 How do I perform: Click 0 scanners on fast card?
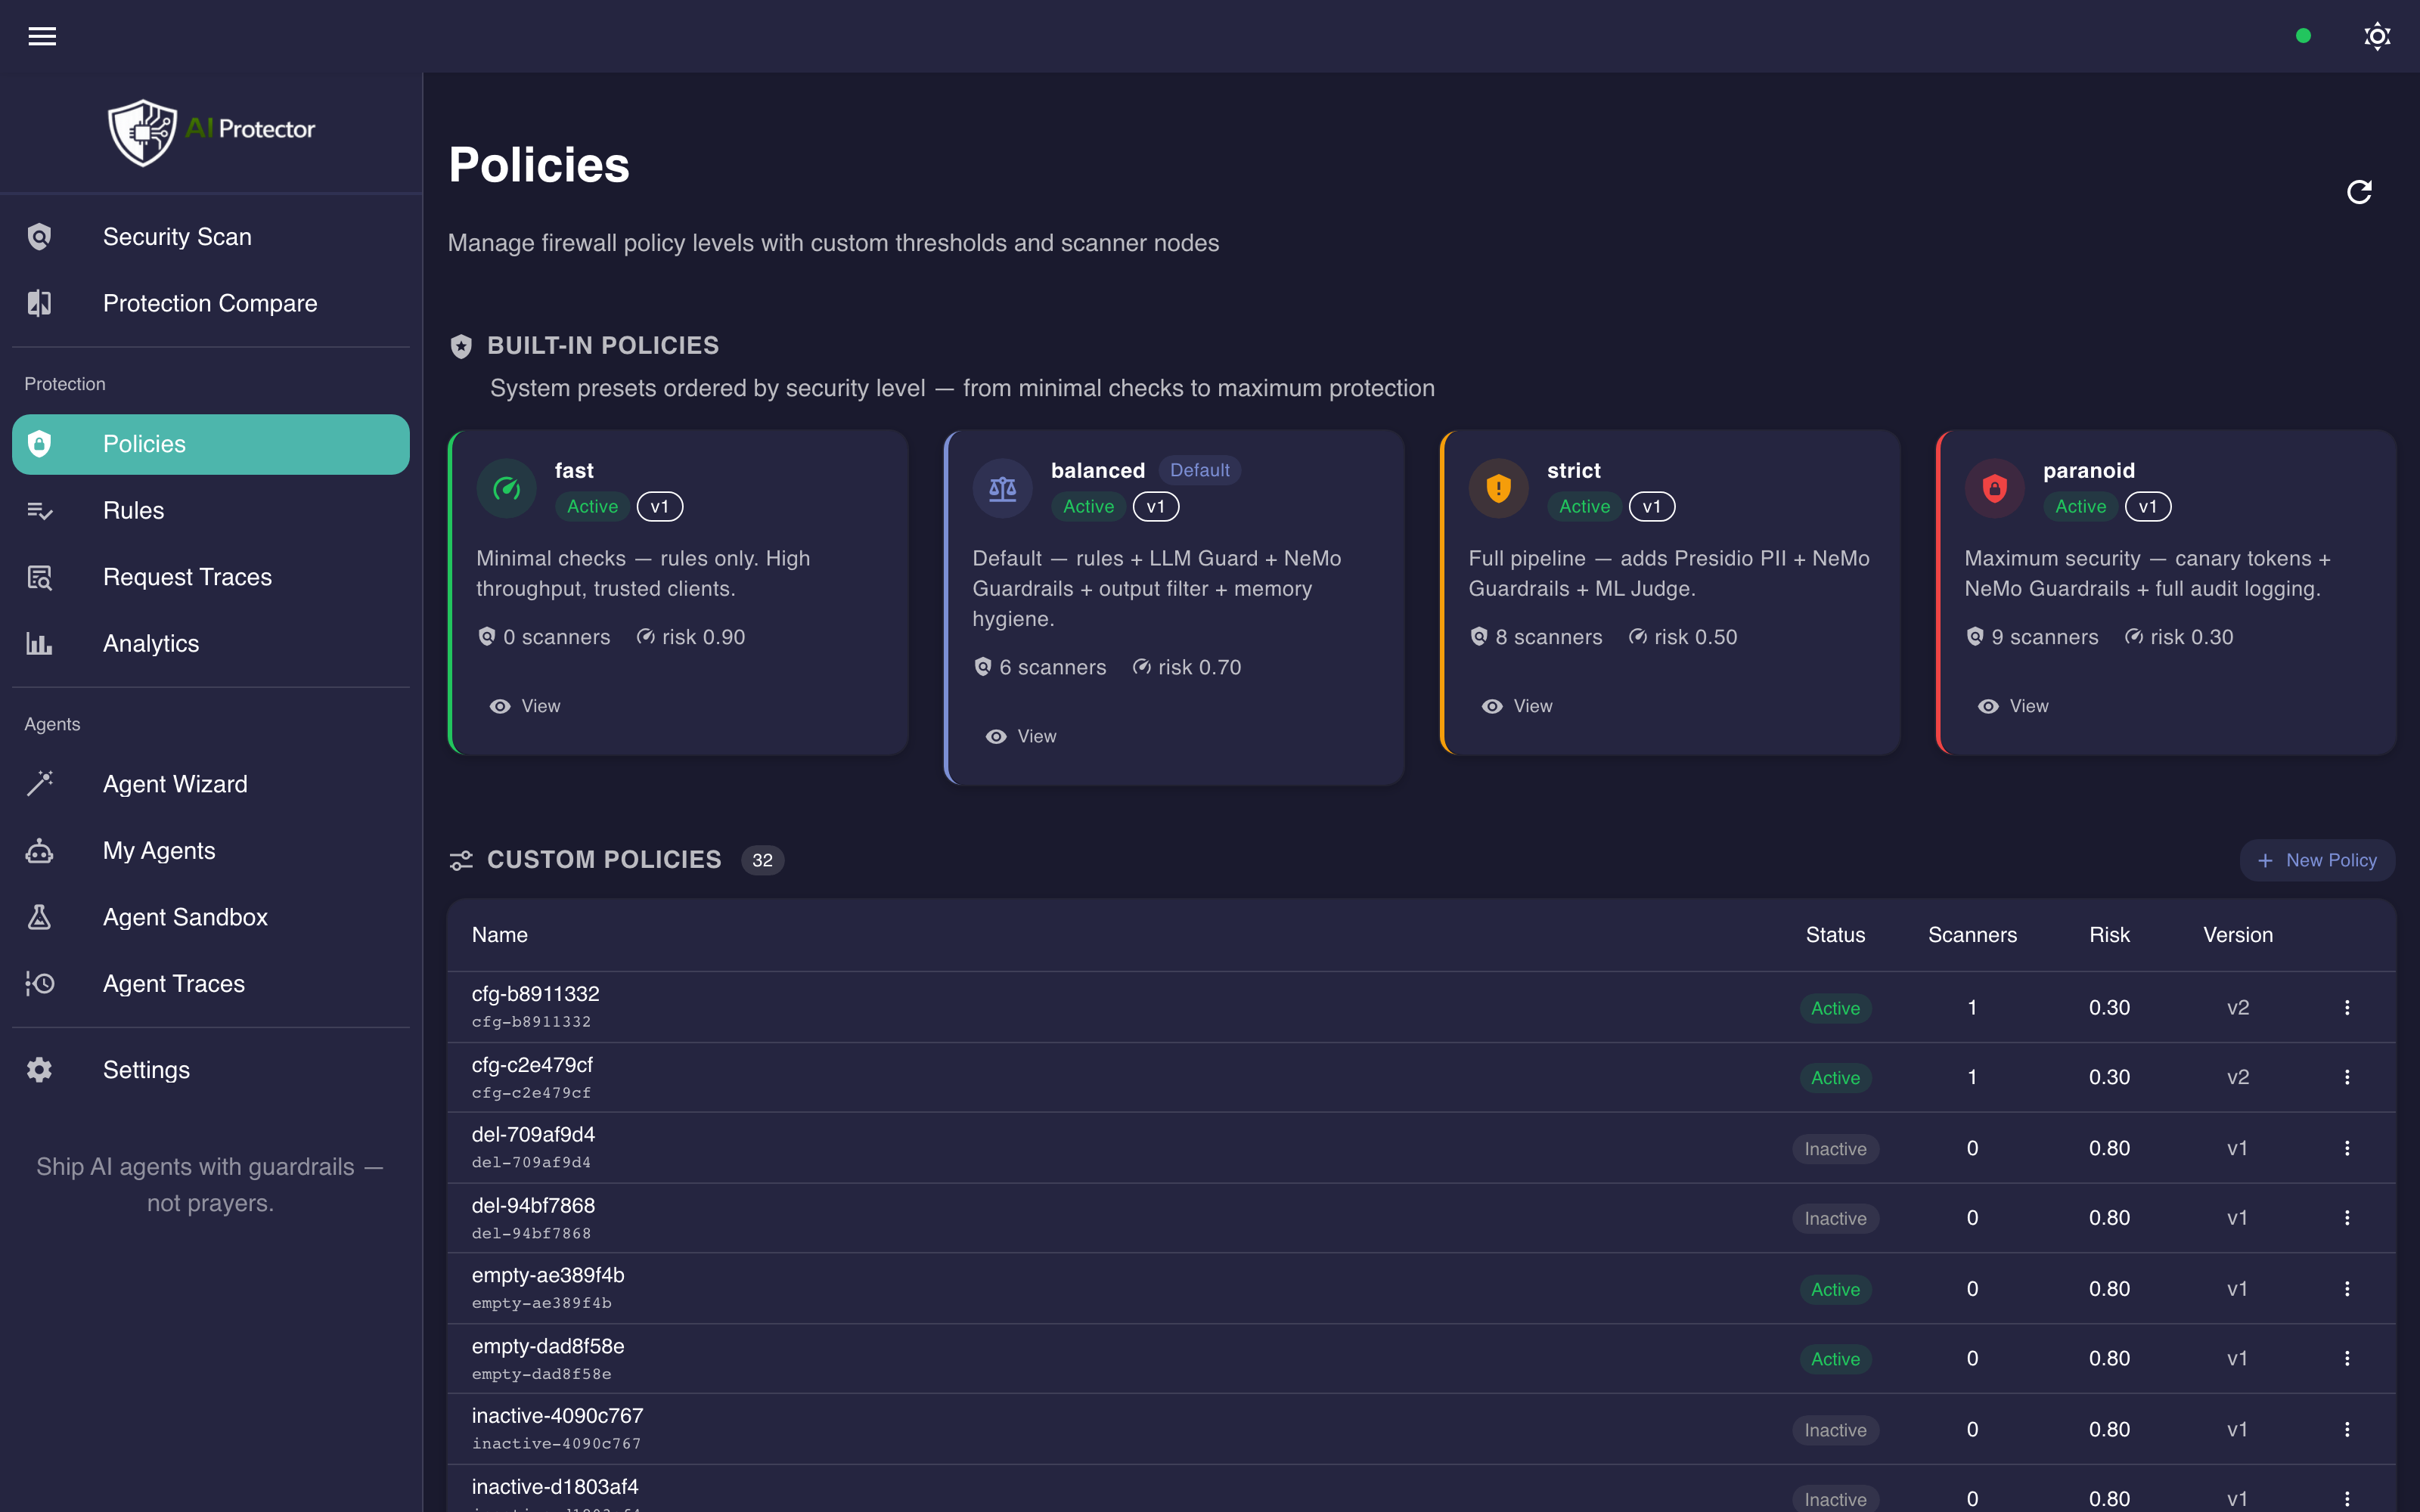[544, 637]
